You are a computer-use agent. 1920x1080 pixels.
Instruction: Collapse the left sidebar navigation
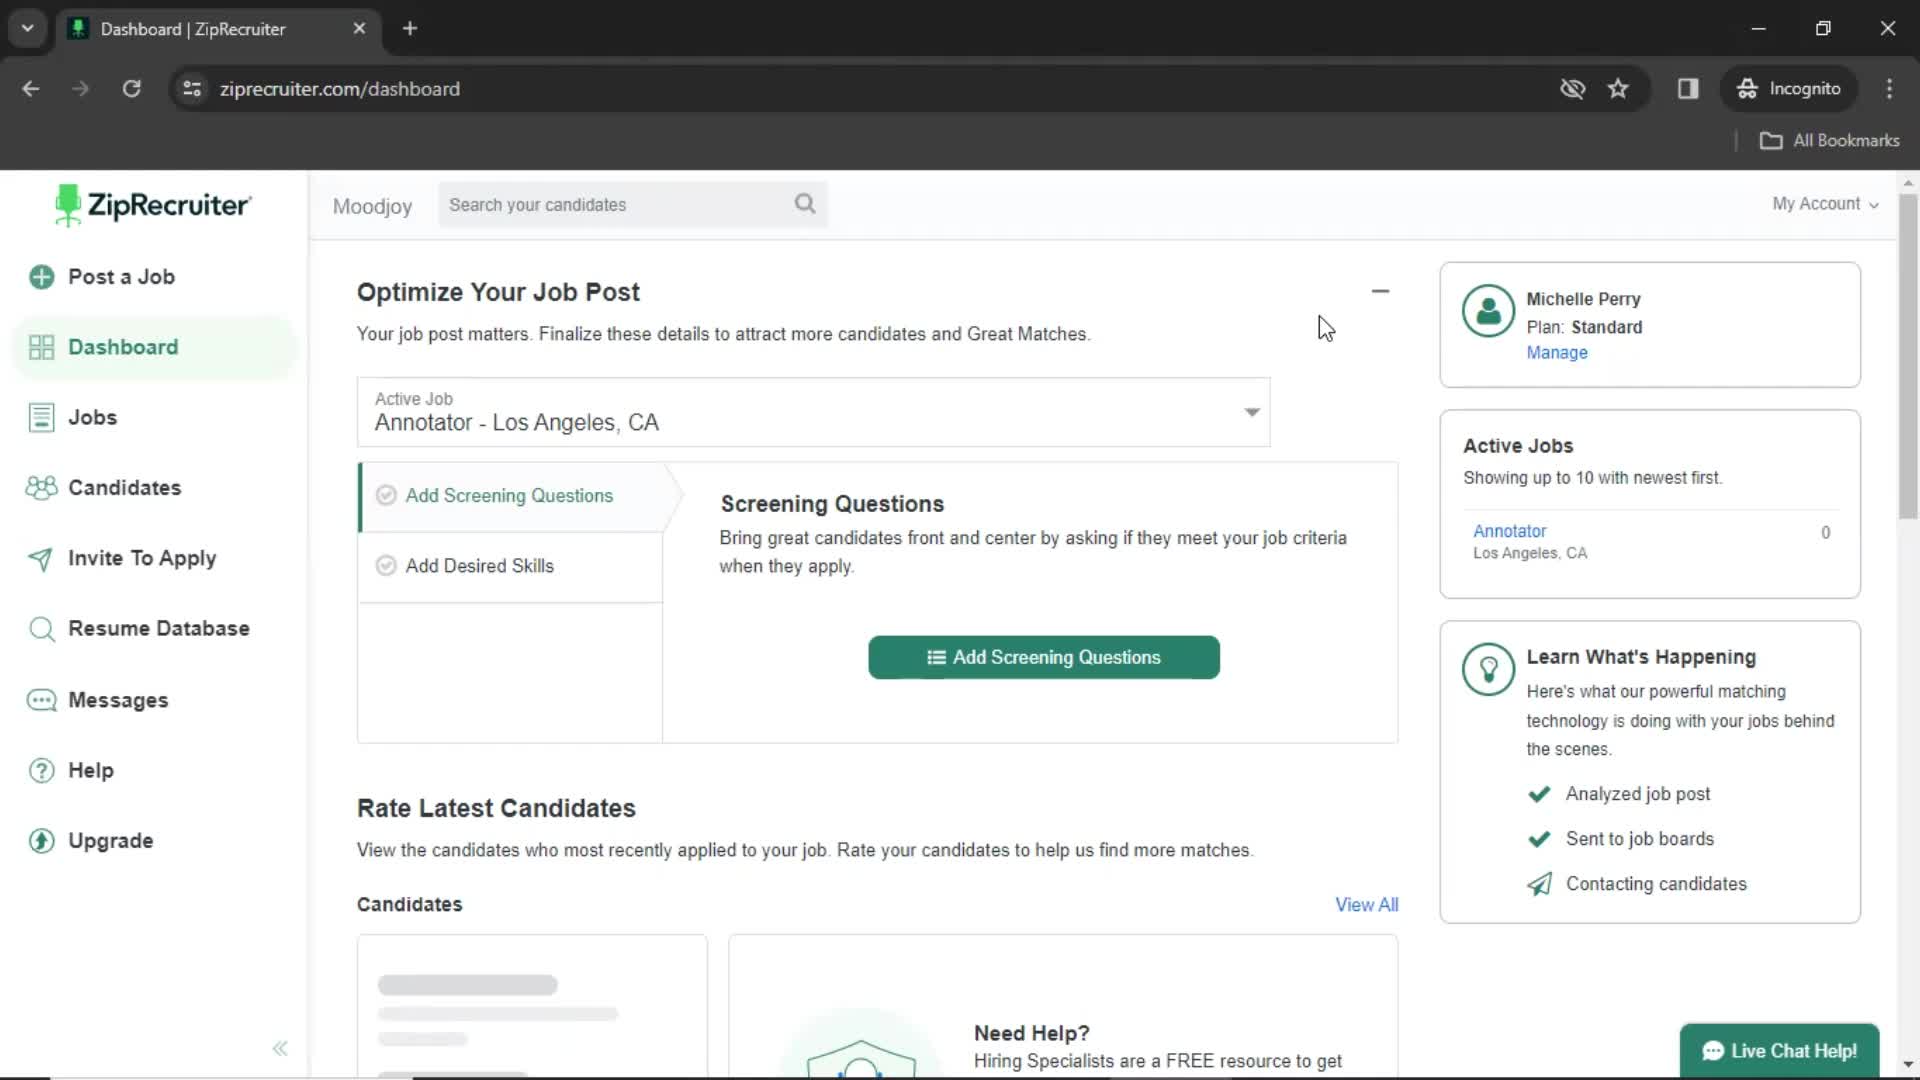tap(280, 1048)
